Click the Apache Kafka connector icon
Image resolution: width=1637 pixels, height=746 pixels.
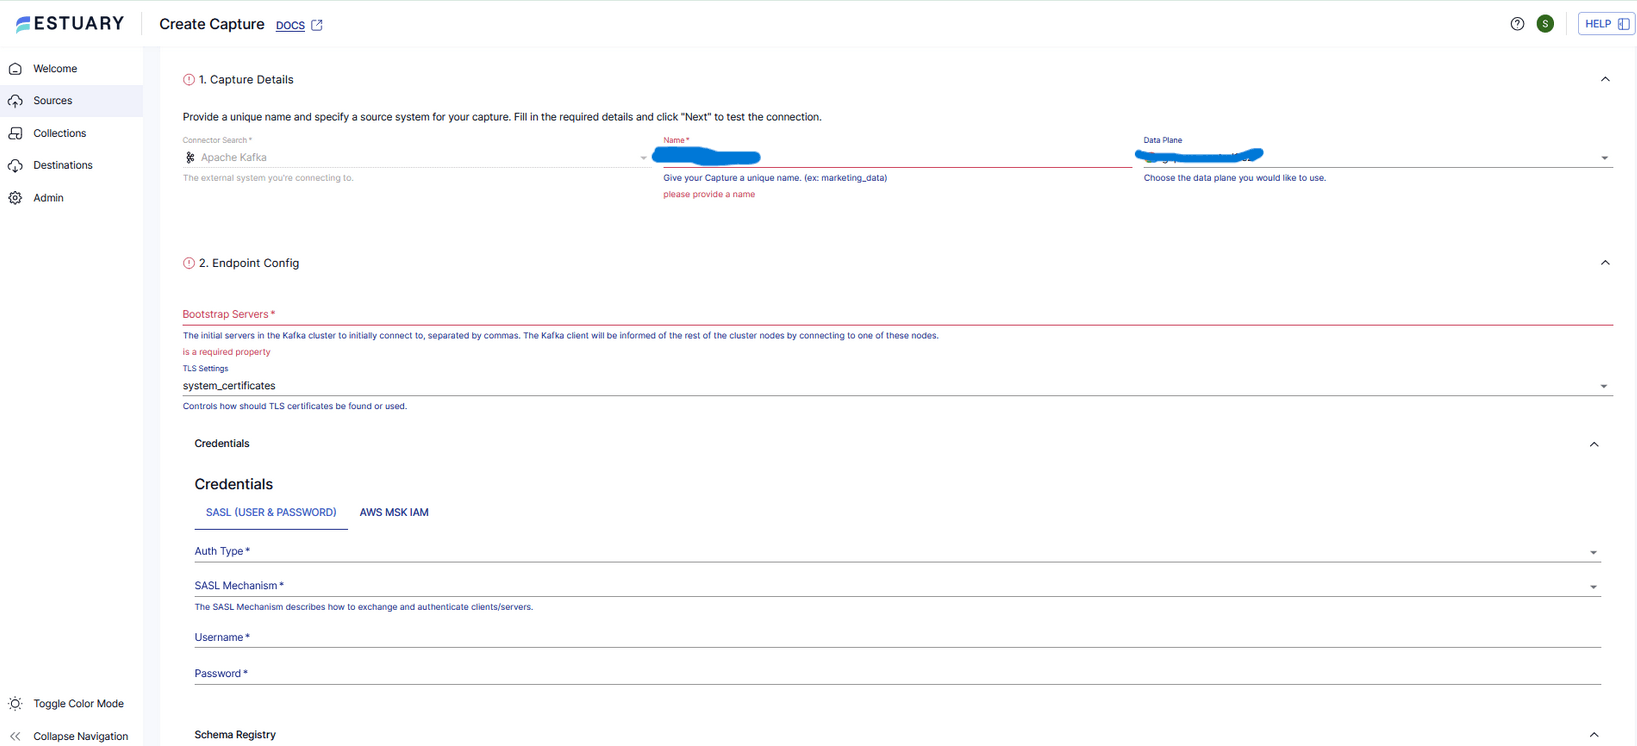point(190,158)
